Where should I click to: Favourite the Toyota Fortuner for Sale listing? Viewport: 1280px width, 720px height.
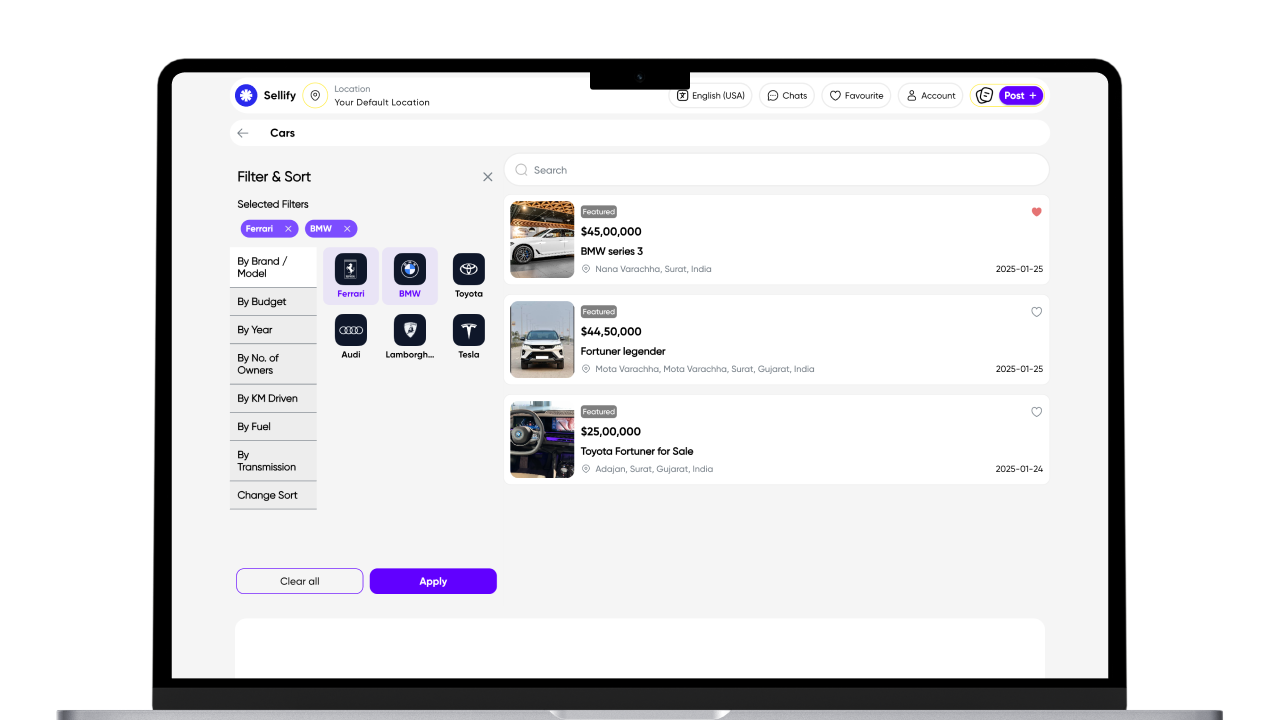point(1036,412)
